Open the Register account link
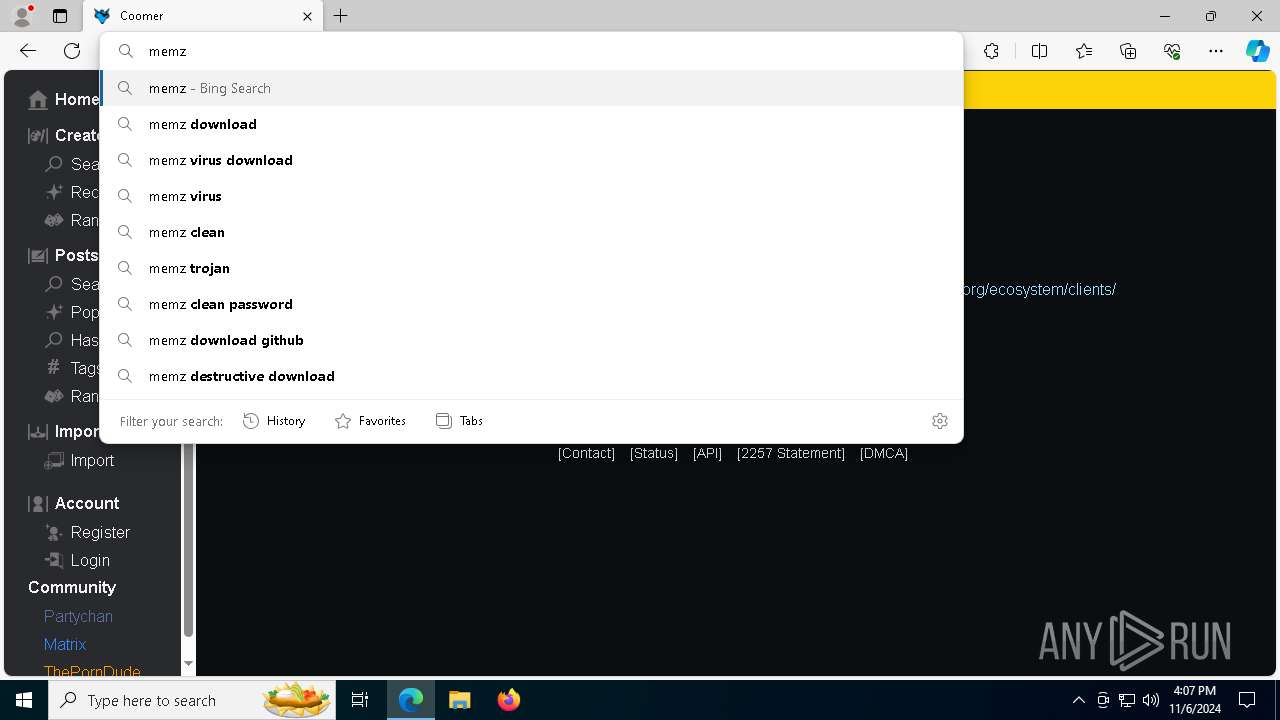This screenshot has width=1280, height=720. tap(88, 532)
